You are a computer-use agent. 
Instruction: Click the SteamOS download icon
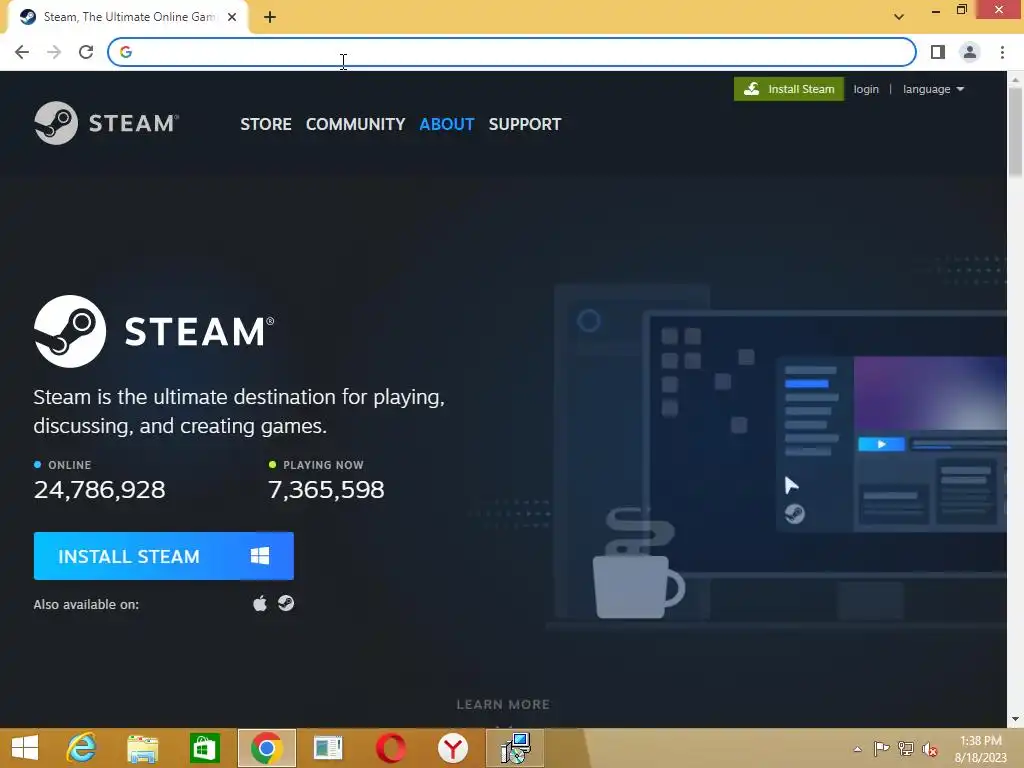[x=286, y=603]
